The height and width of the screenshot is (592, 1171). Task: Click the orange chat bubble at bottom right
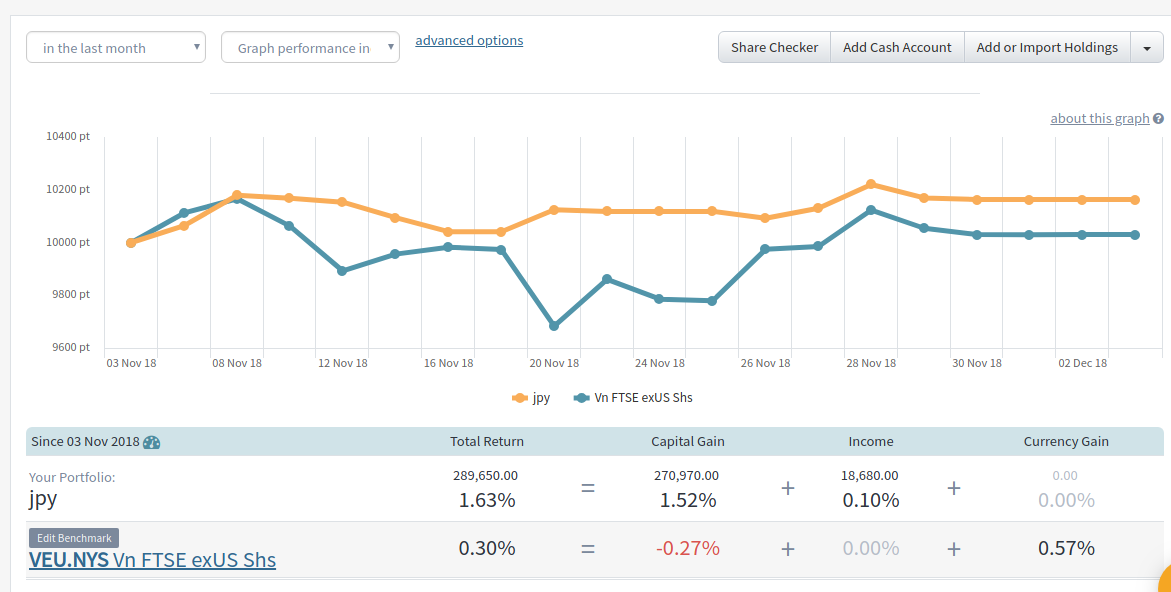click(1164, 580)
